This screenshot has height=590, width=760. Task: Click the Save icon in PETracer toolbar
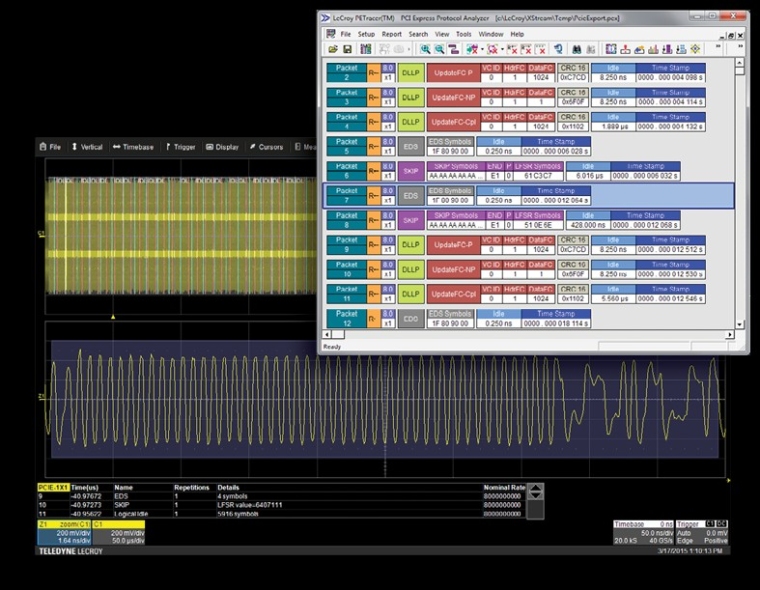[347, 49]
